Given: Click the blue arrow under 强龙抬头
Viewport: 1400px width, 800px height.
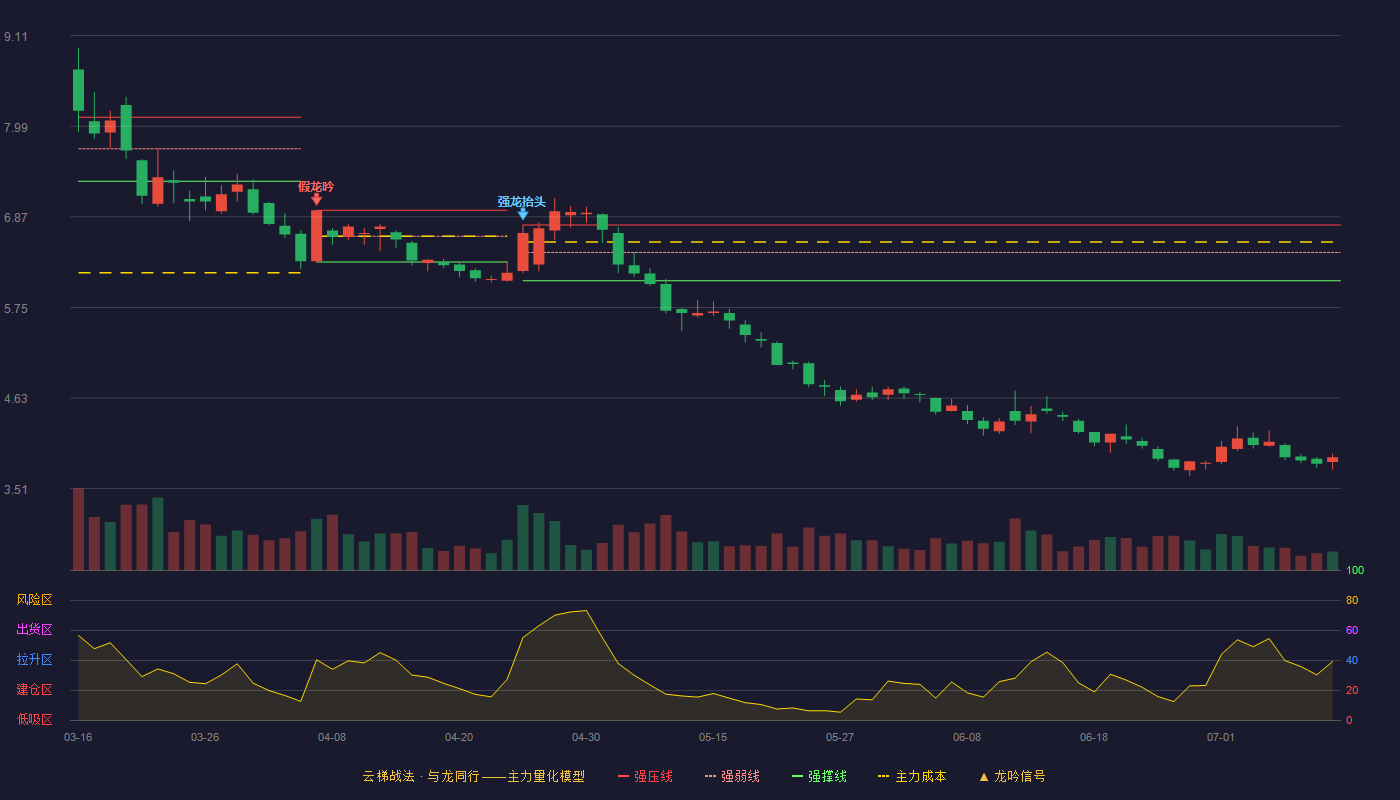Looking at the screenshot, I should [x=522, y=214].
